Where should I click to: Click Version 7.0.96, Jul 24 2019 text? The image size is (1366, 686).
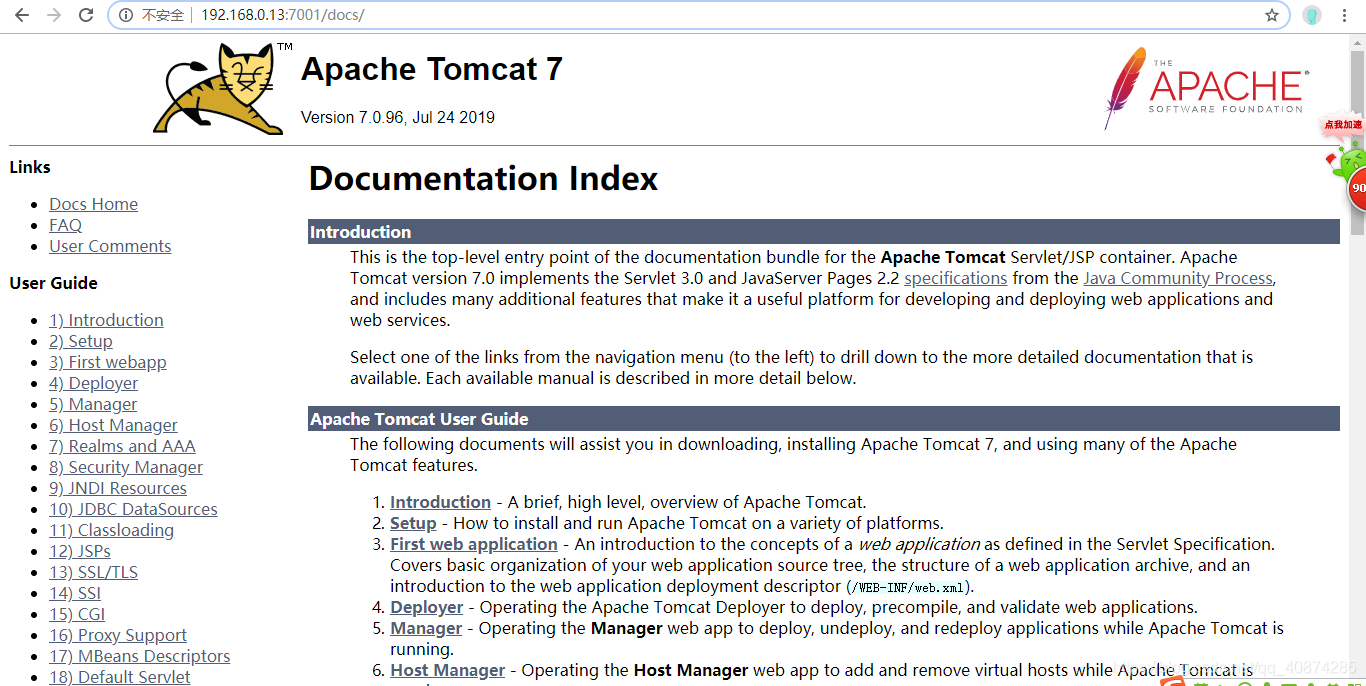click(x=397, y=117)
